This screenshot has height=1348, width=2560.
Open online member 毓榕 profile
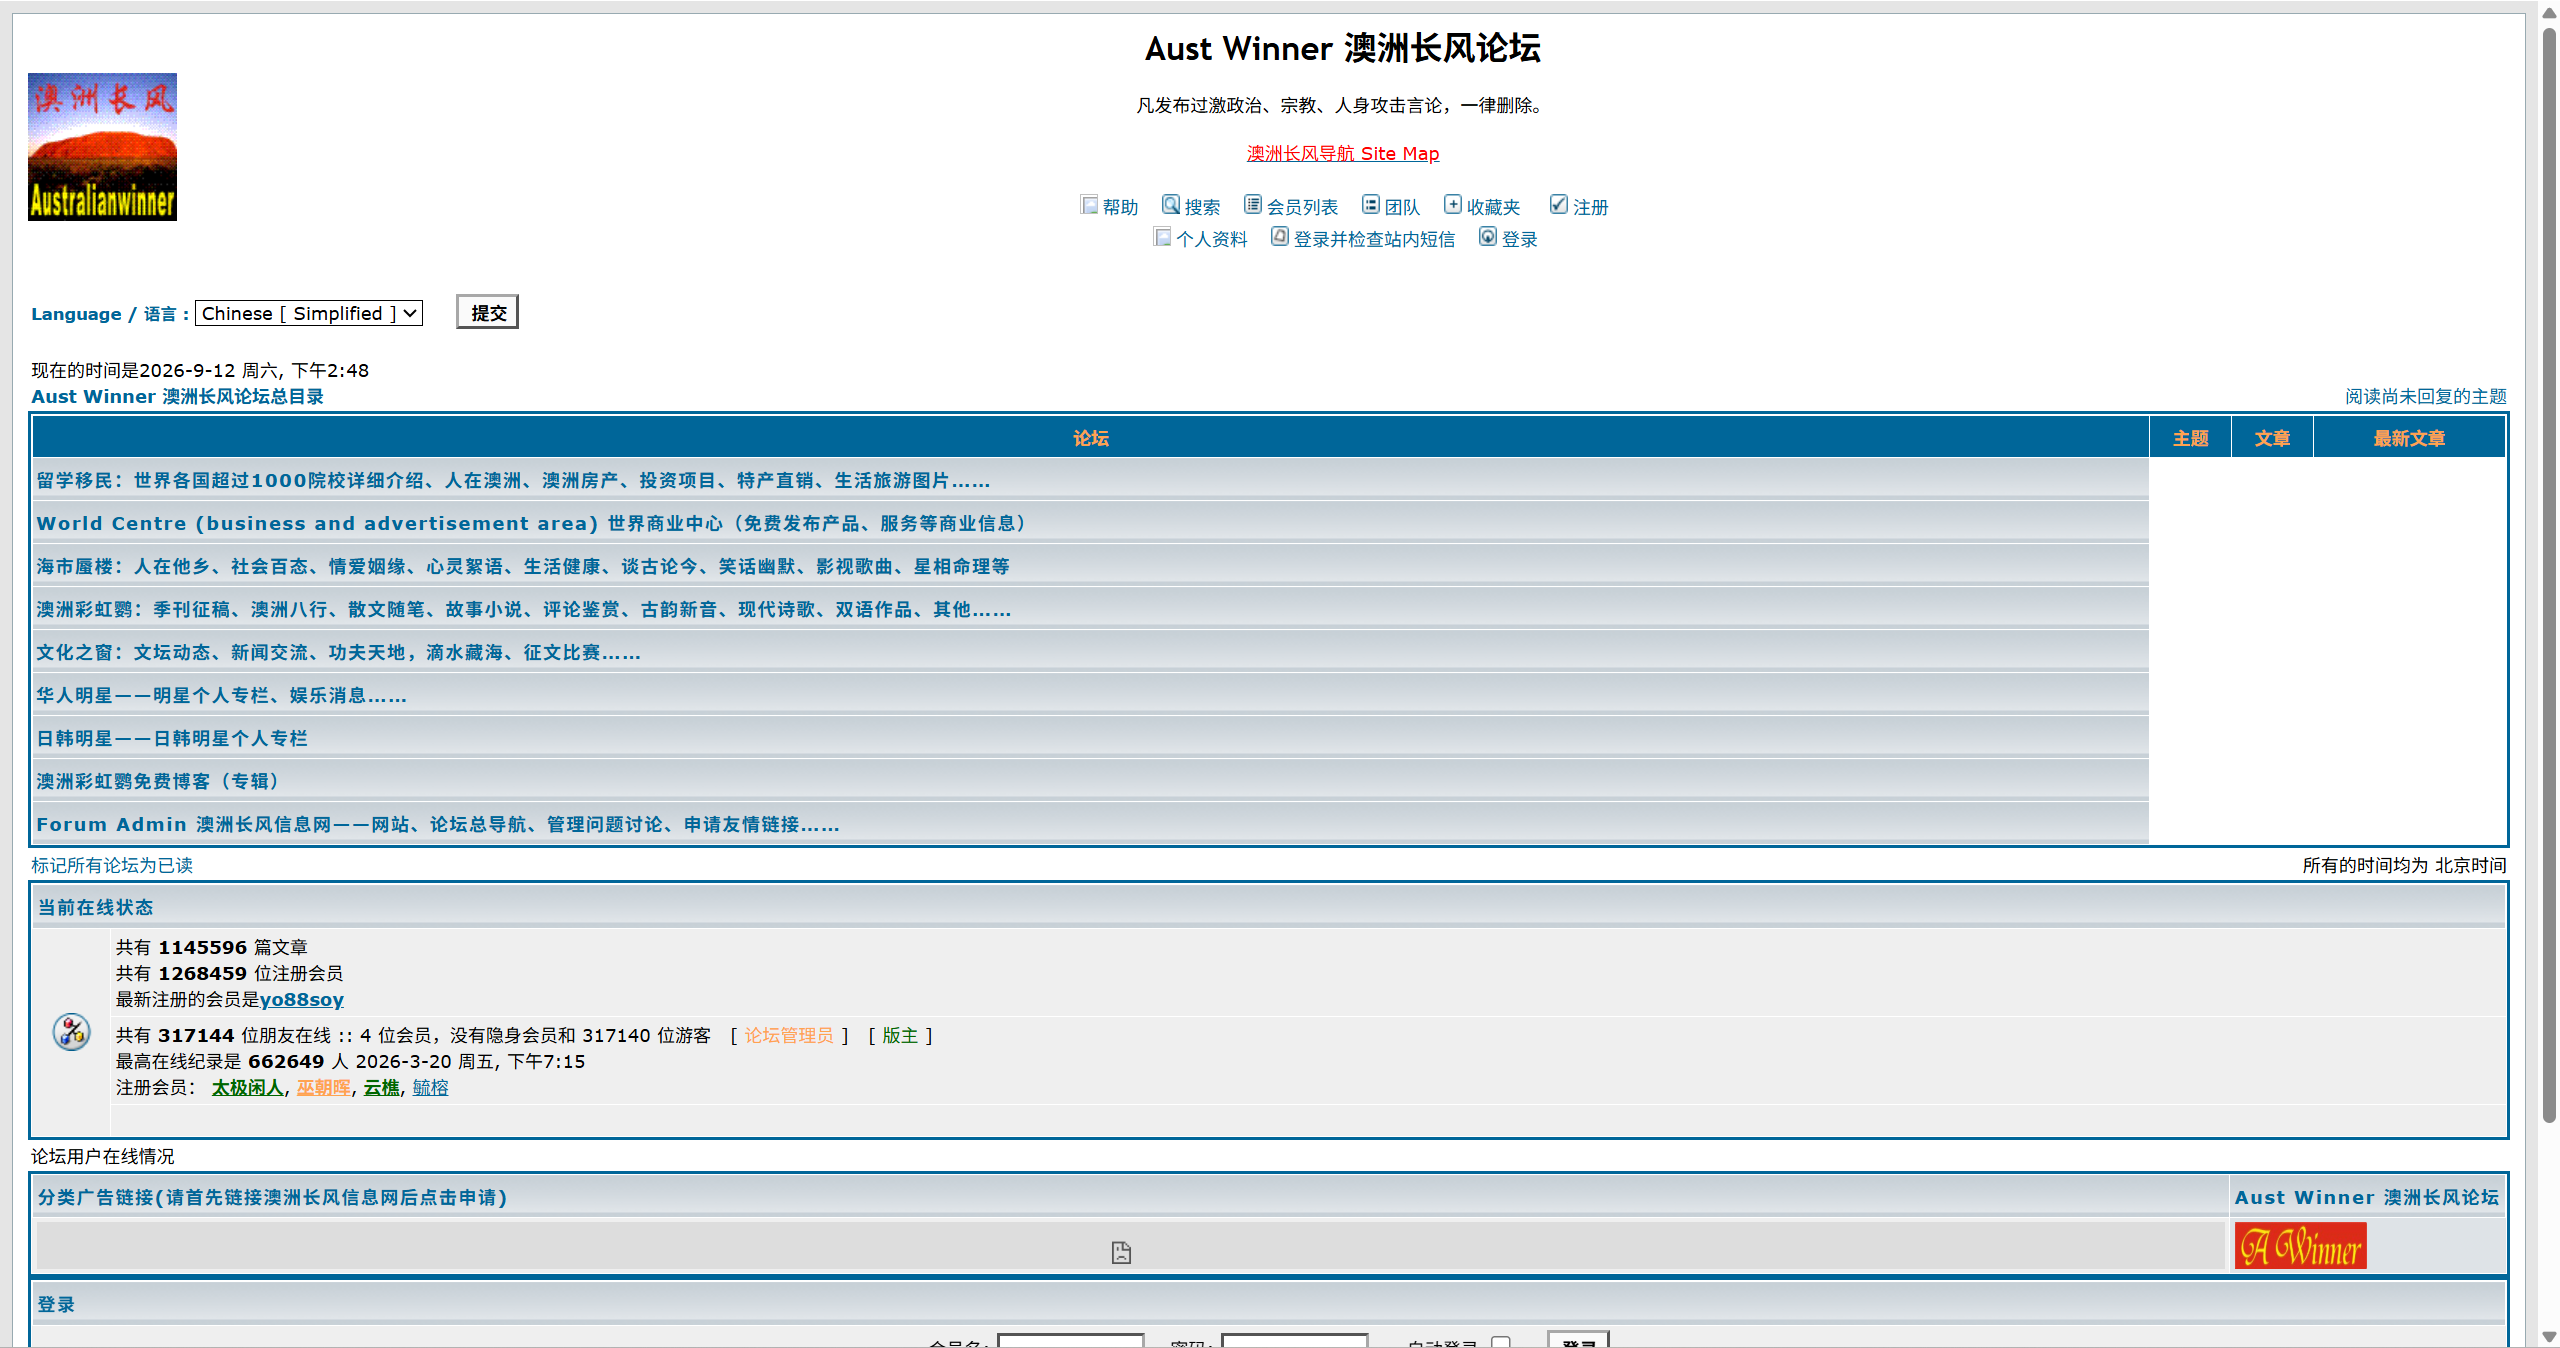point(430,1088)
